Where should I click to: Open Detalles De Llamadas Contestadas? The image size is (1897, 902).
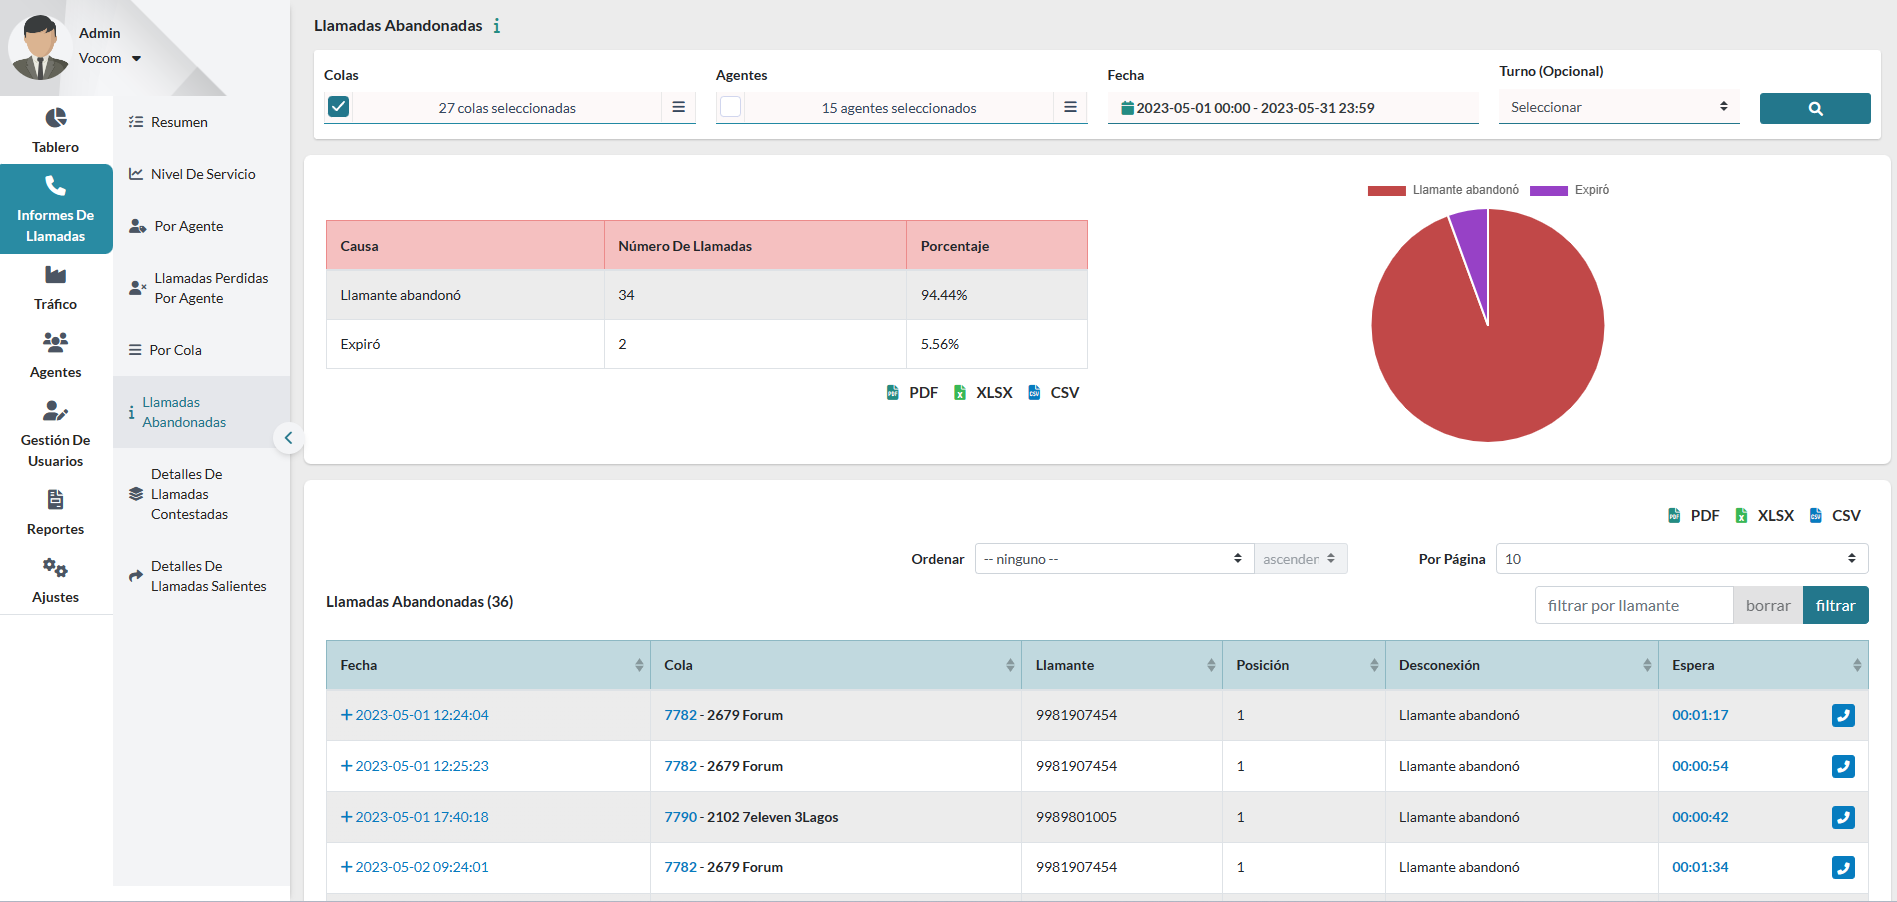[178, 494]
